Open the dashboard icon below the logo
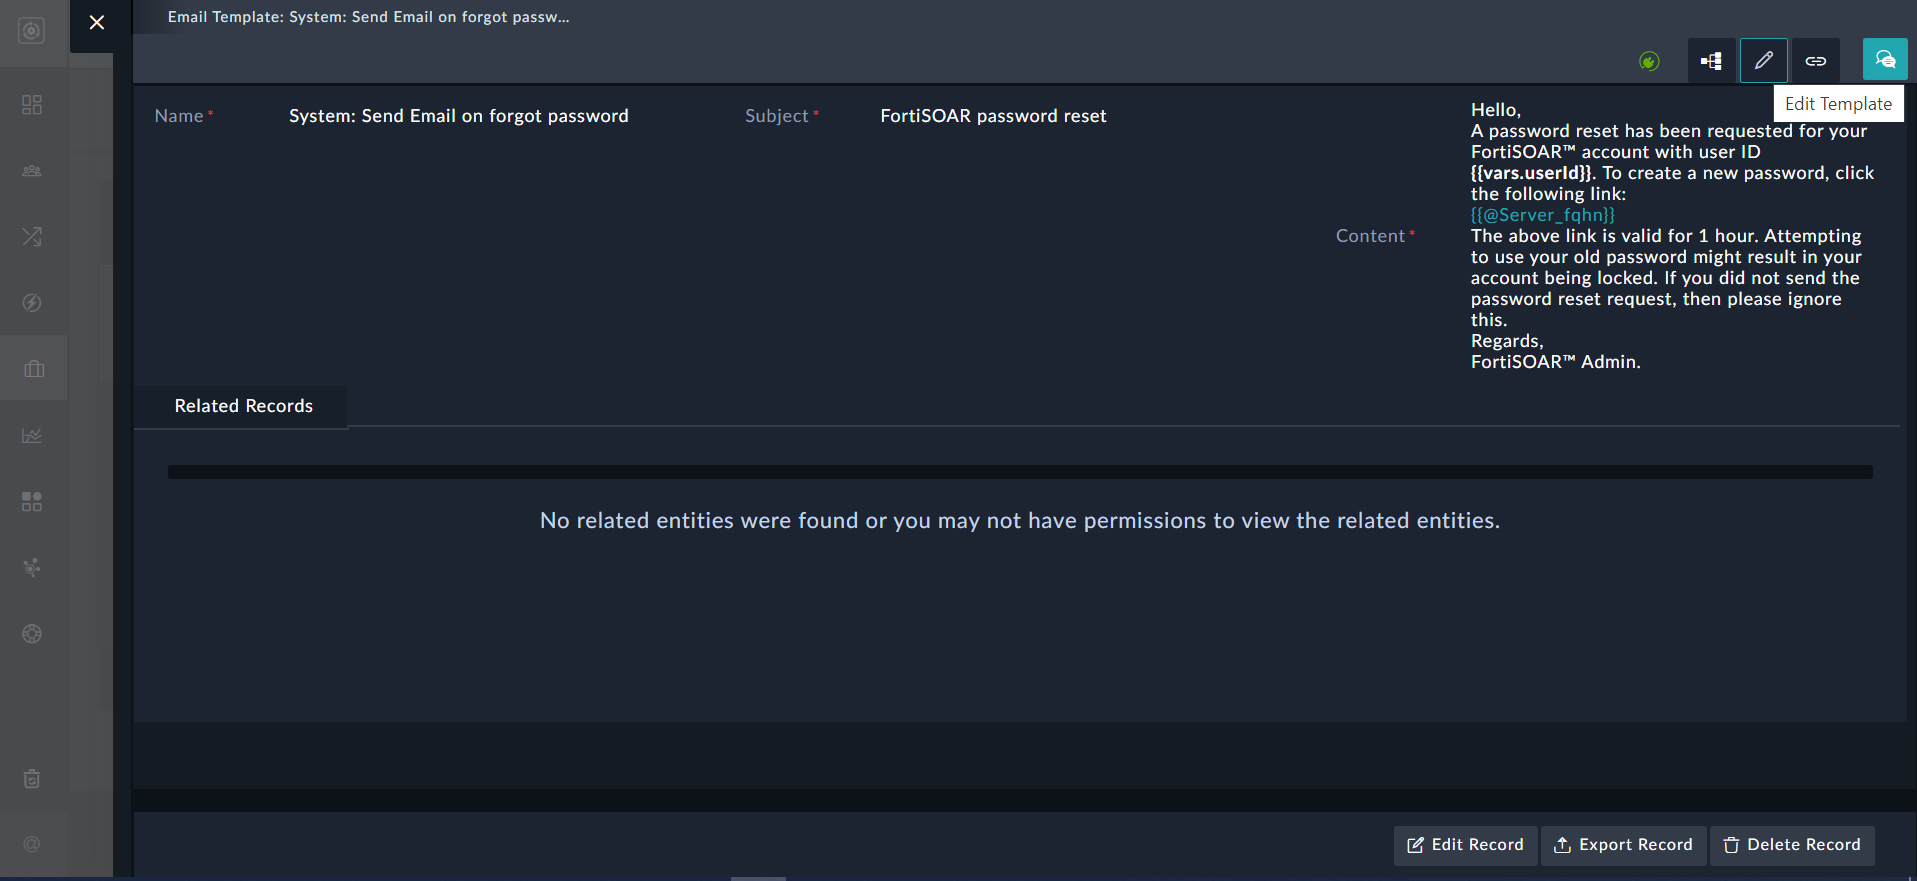Screen dimensions: 1917x881 pyautogui.click(x=32, y=105)
